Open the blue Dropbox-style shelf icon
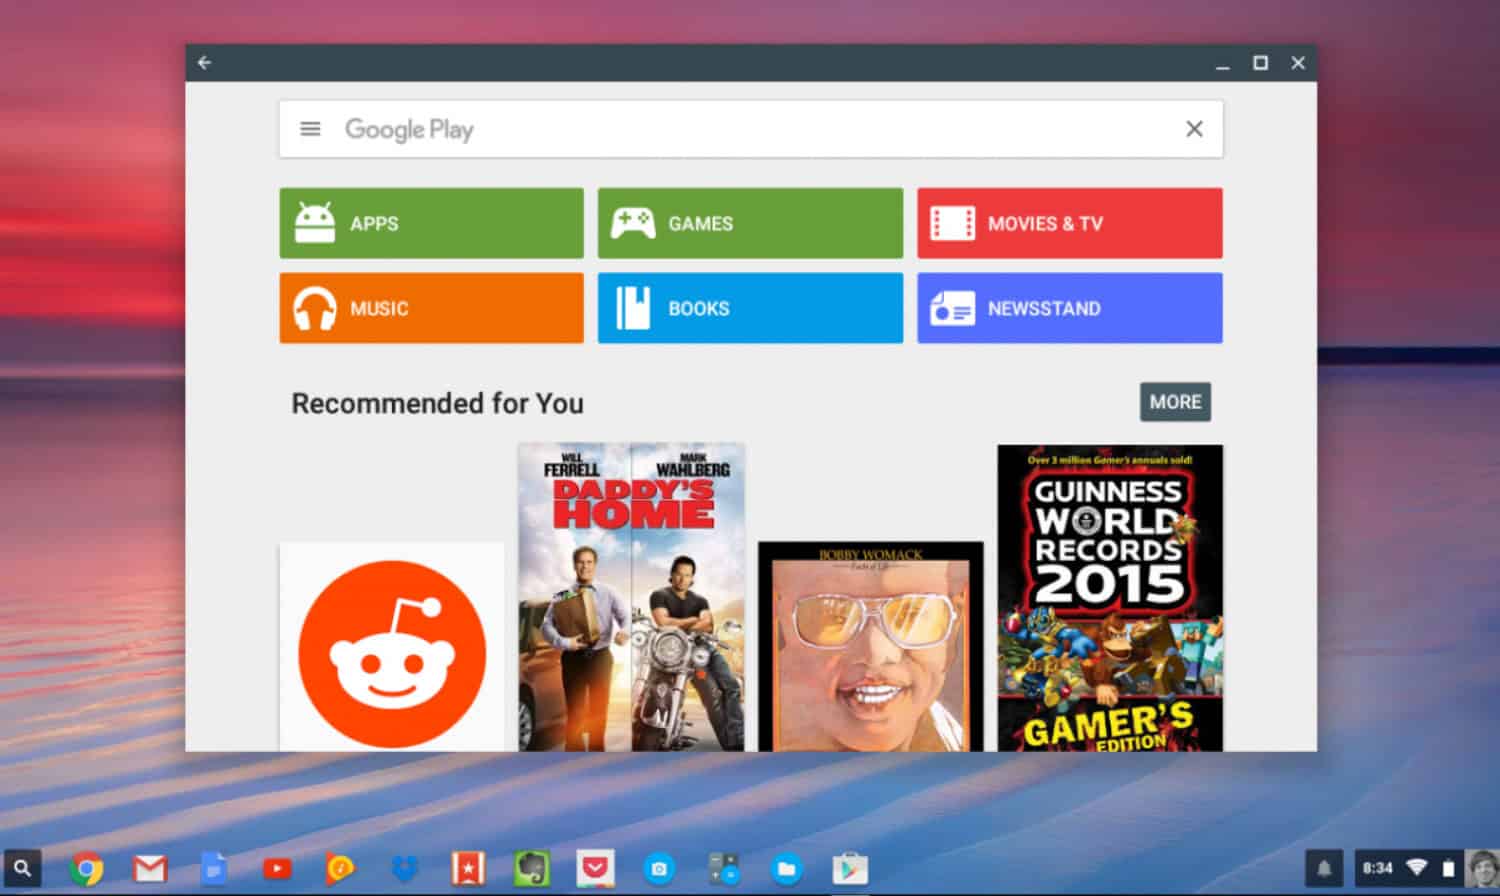Screen dimensions: 1500x896 (404, 869)
